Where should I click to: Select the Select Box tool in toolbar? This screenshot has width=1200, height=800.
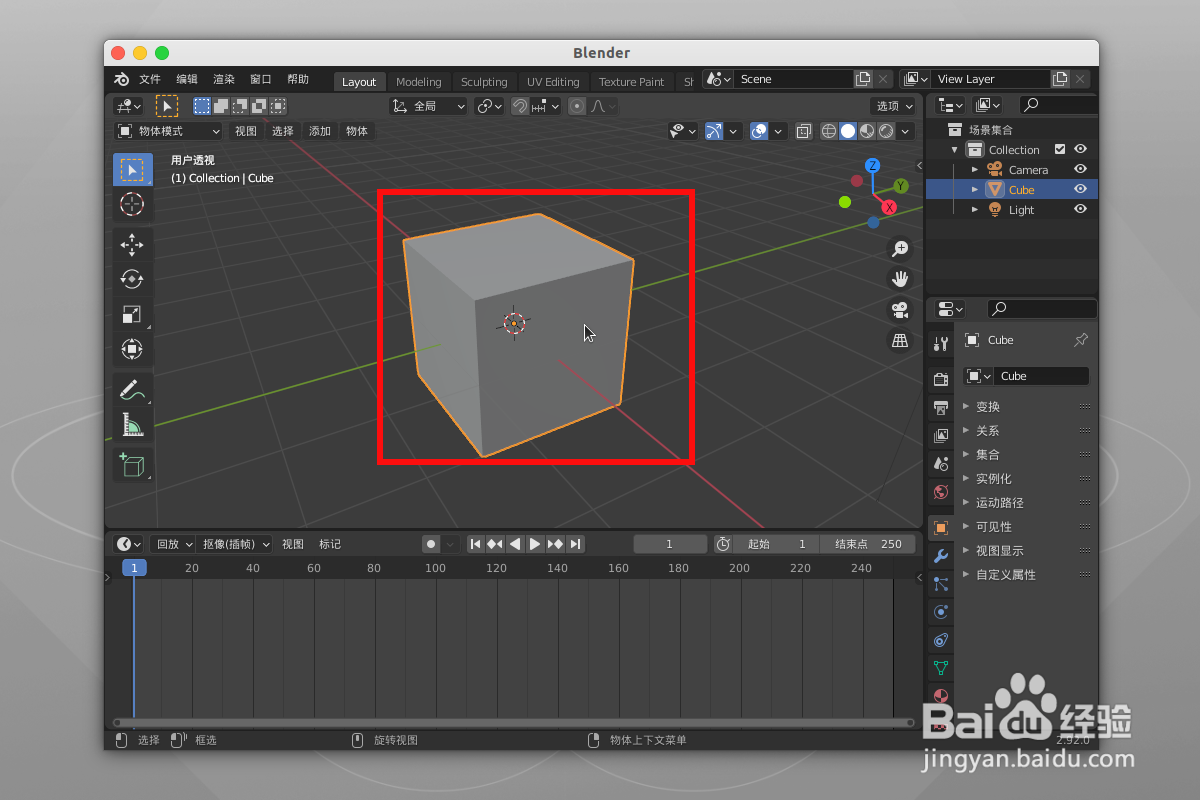[132, 169]
